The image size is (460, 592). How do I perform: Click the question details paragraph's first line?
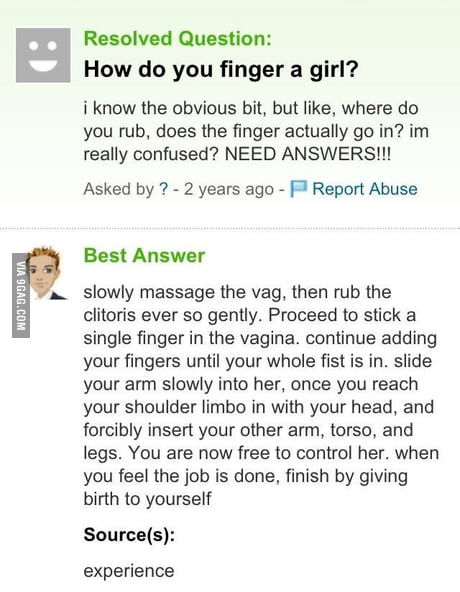coord(251,108)
